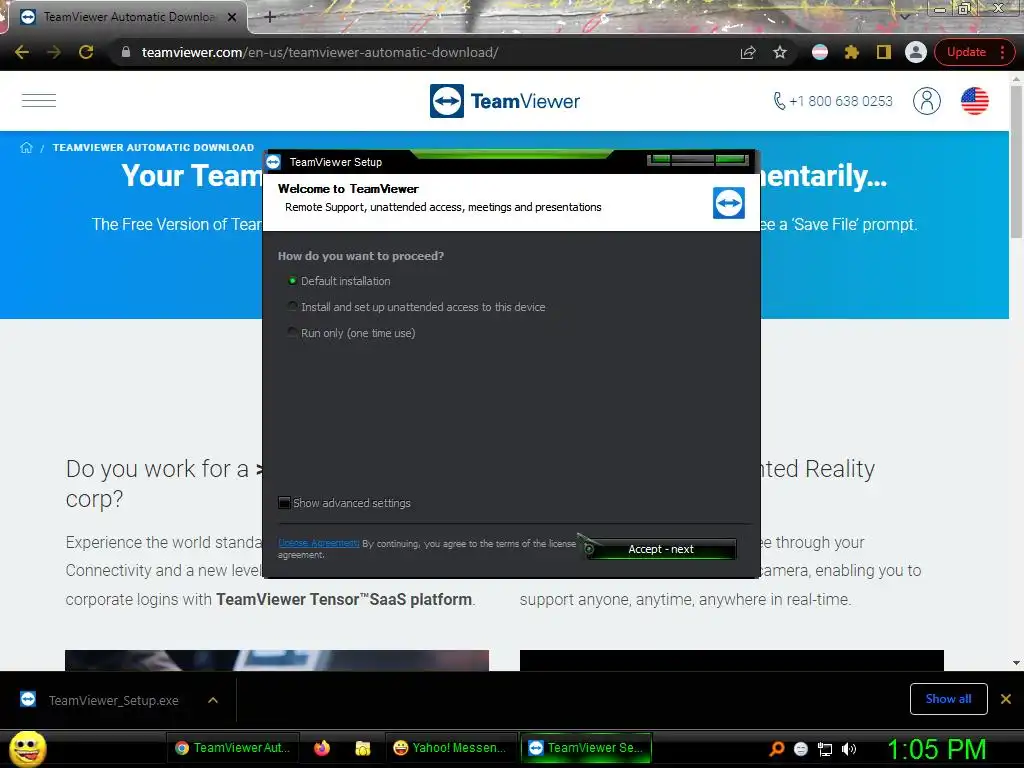This screenshot has width=1024, height=768.
Task: Open the tab search chevron
Action: (x=904, y=16)
